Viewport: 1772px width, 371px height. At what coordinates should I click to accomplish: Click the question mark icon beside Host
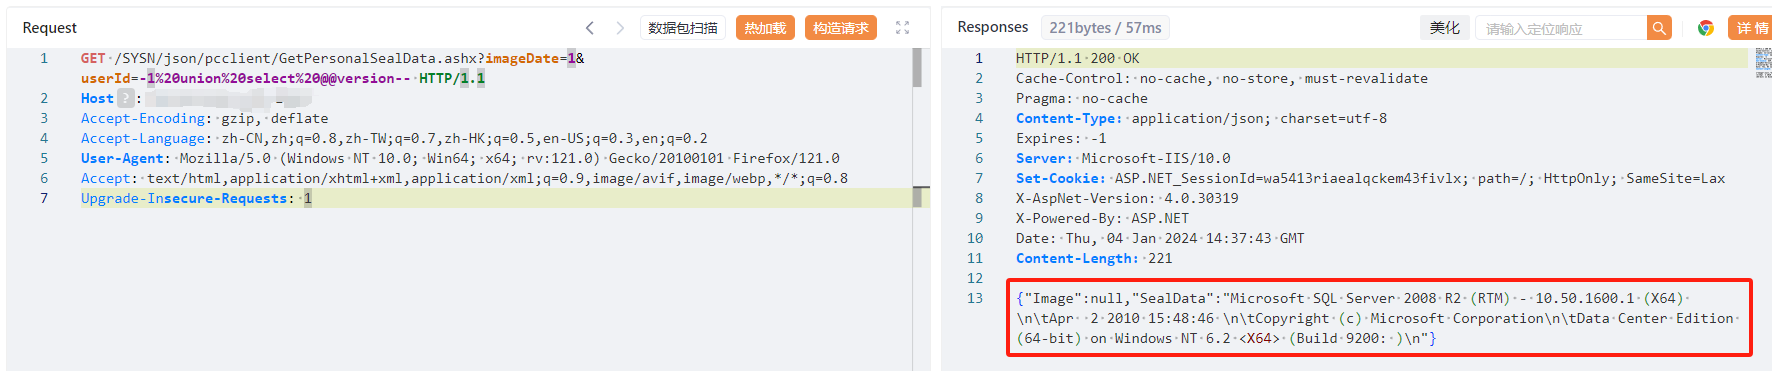125,98
